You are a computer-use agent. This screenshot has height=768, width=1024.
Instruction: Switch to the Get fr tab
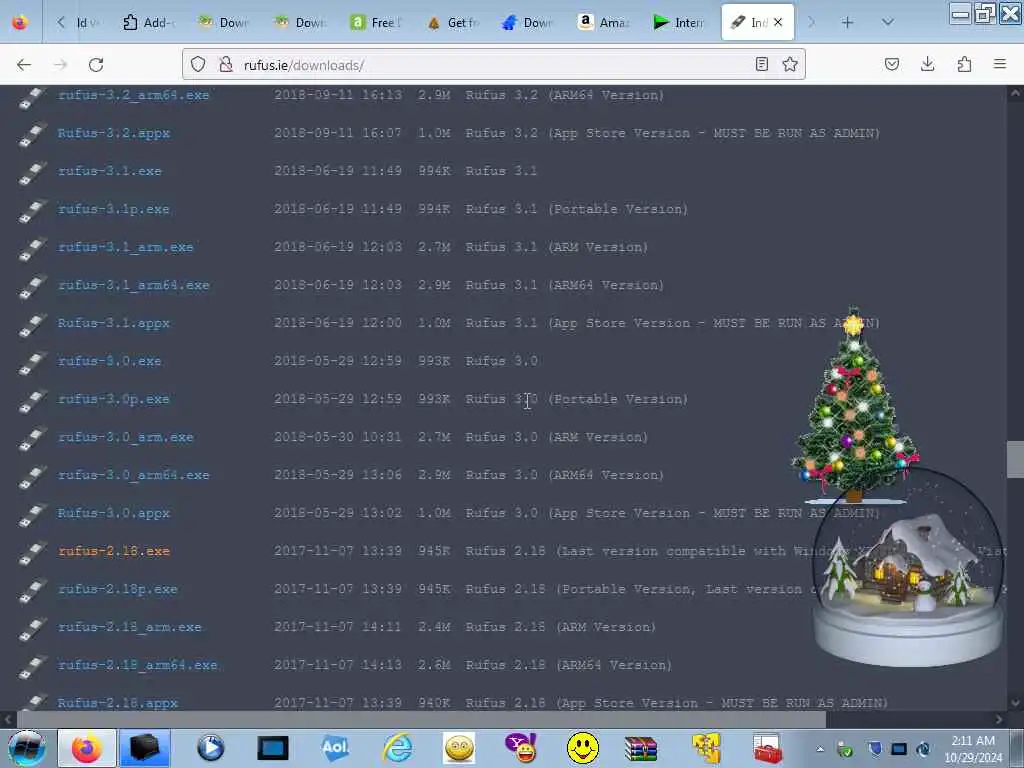[x=453, y=23]
